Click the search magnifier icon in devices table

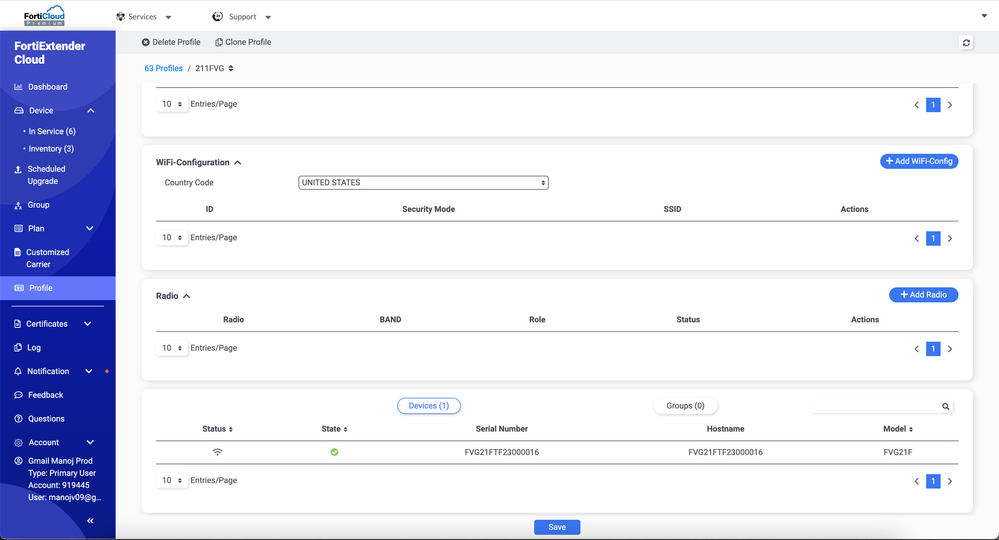(945, 407)
